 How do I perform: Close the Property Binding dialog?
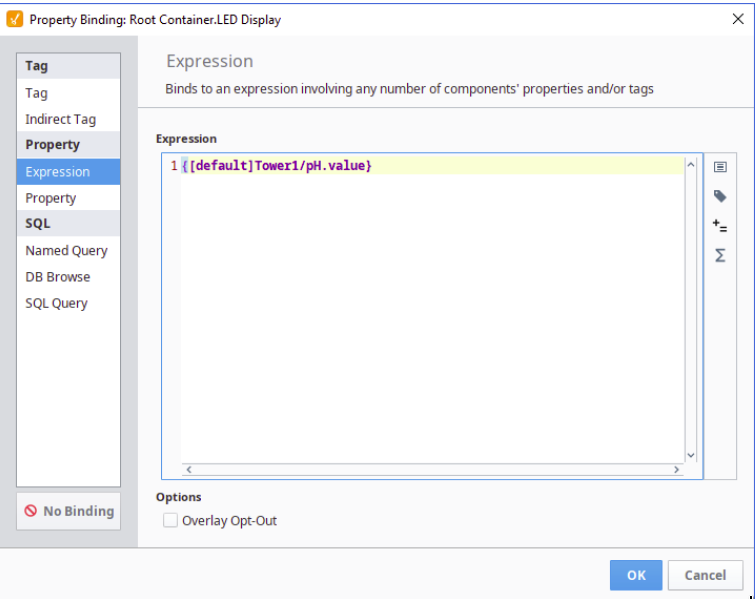coord(738,19)
